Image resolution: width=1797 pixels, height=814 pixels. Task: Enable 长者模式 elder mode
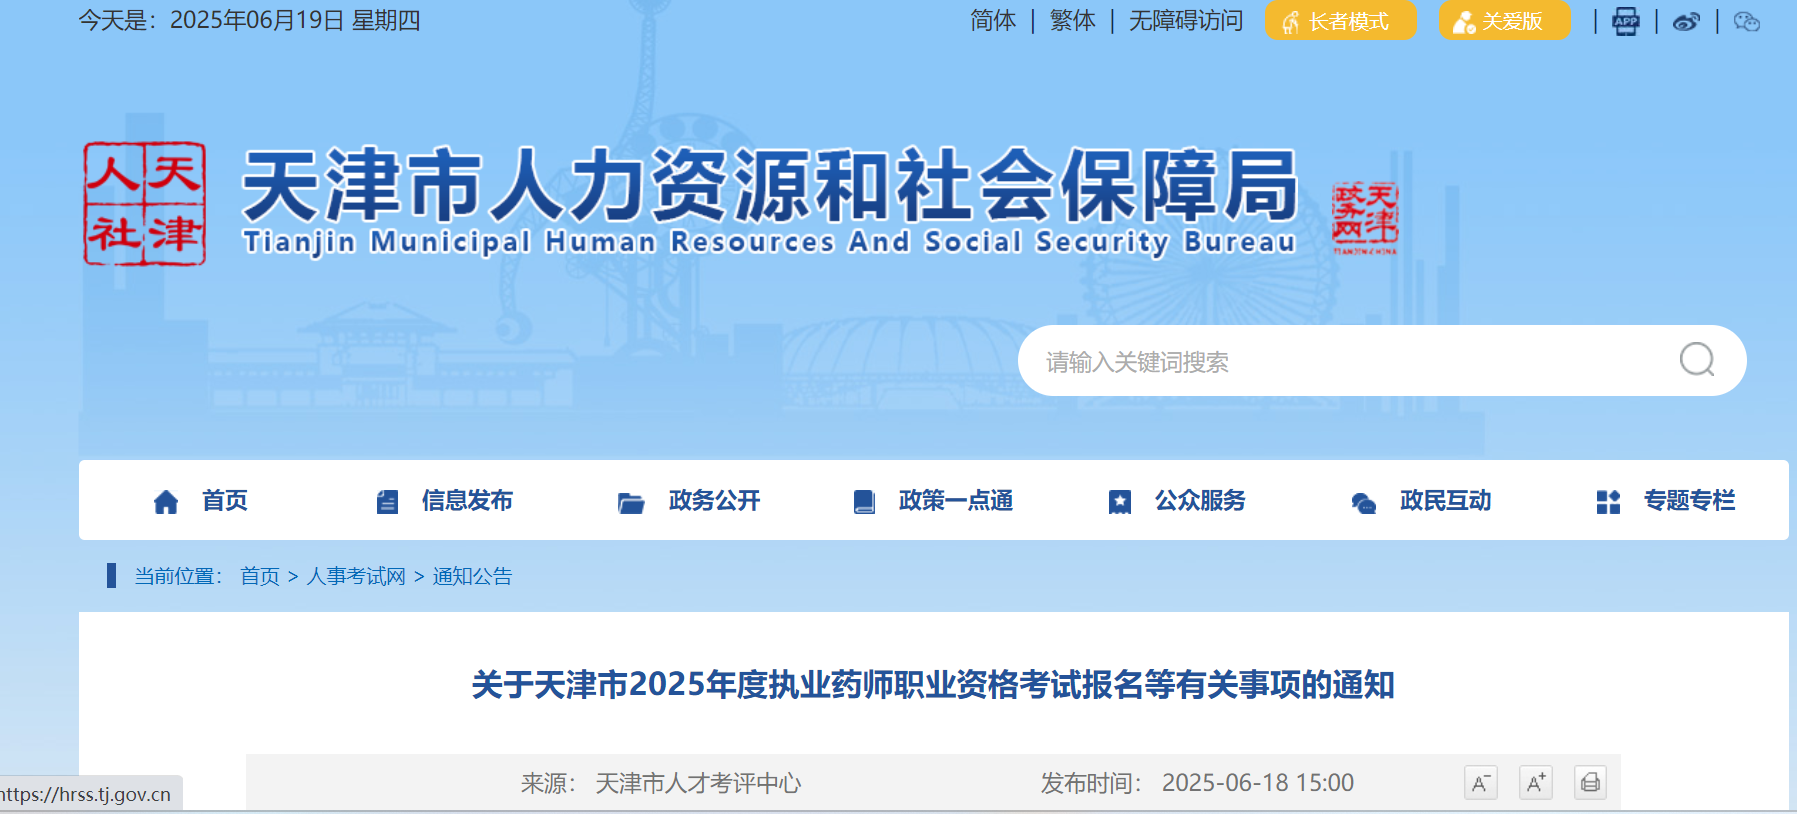pyautogui.click(x=1340, y=21)
